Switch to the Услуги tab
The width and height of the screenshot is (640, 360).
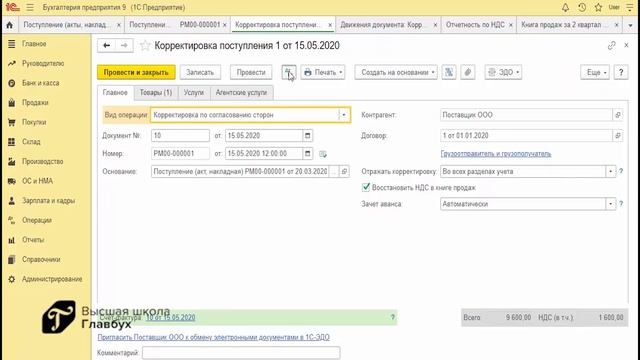tap(193, 93)
